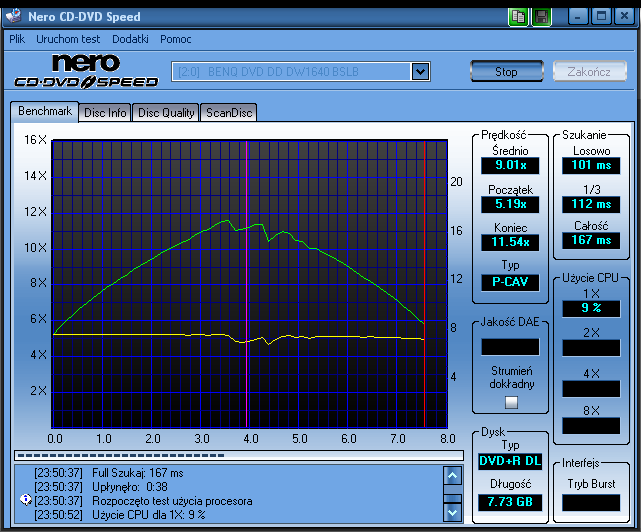Click log line 'Upłynęło: 0:38'
Viewport: 641px width, 532px height.
point(130,487)
